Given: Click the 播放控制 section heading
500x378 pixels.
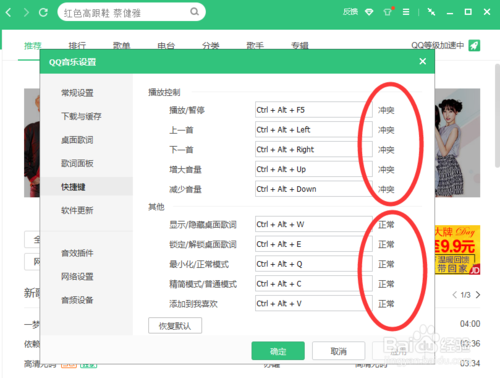Looking at the screenshot, I should click(x=164, y=92).
